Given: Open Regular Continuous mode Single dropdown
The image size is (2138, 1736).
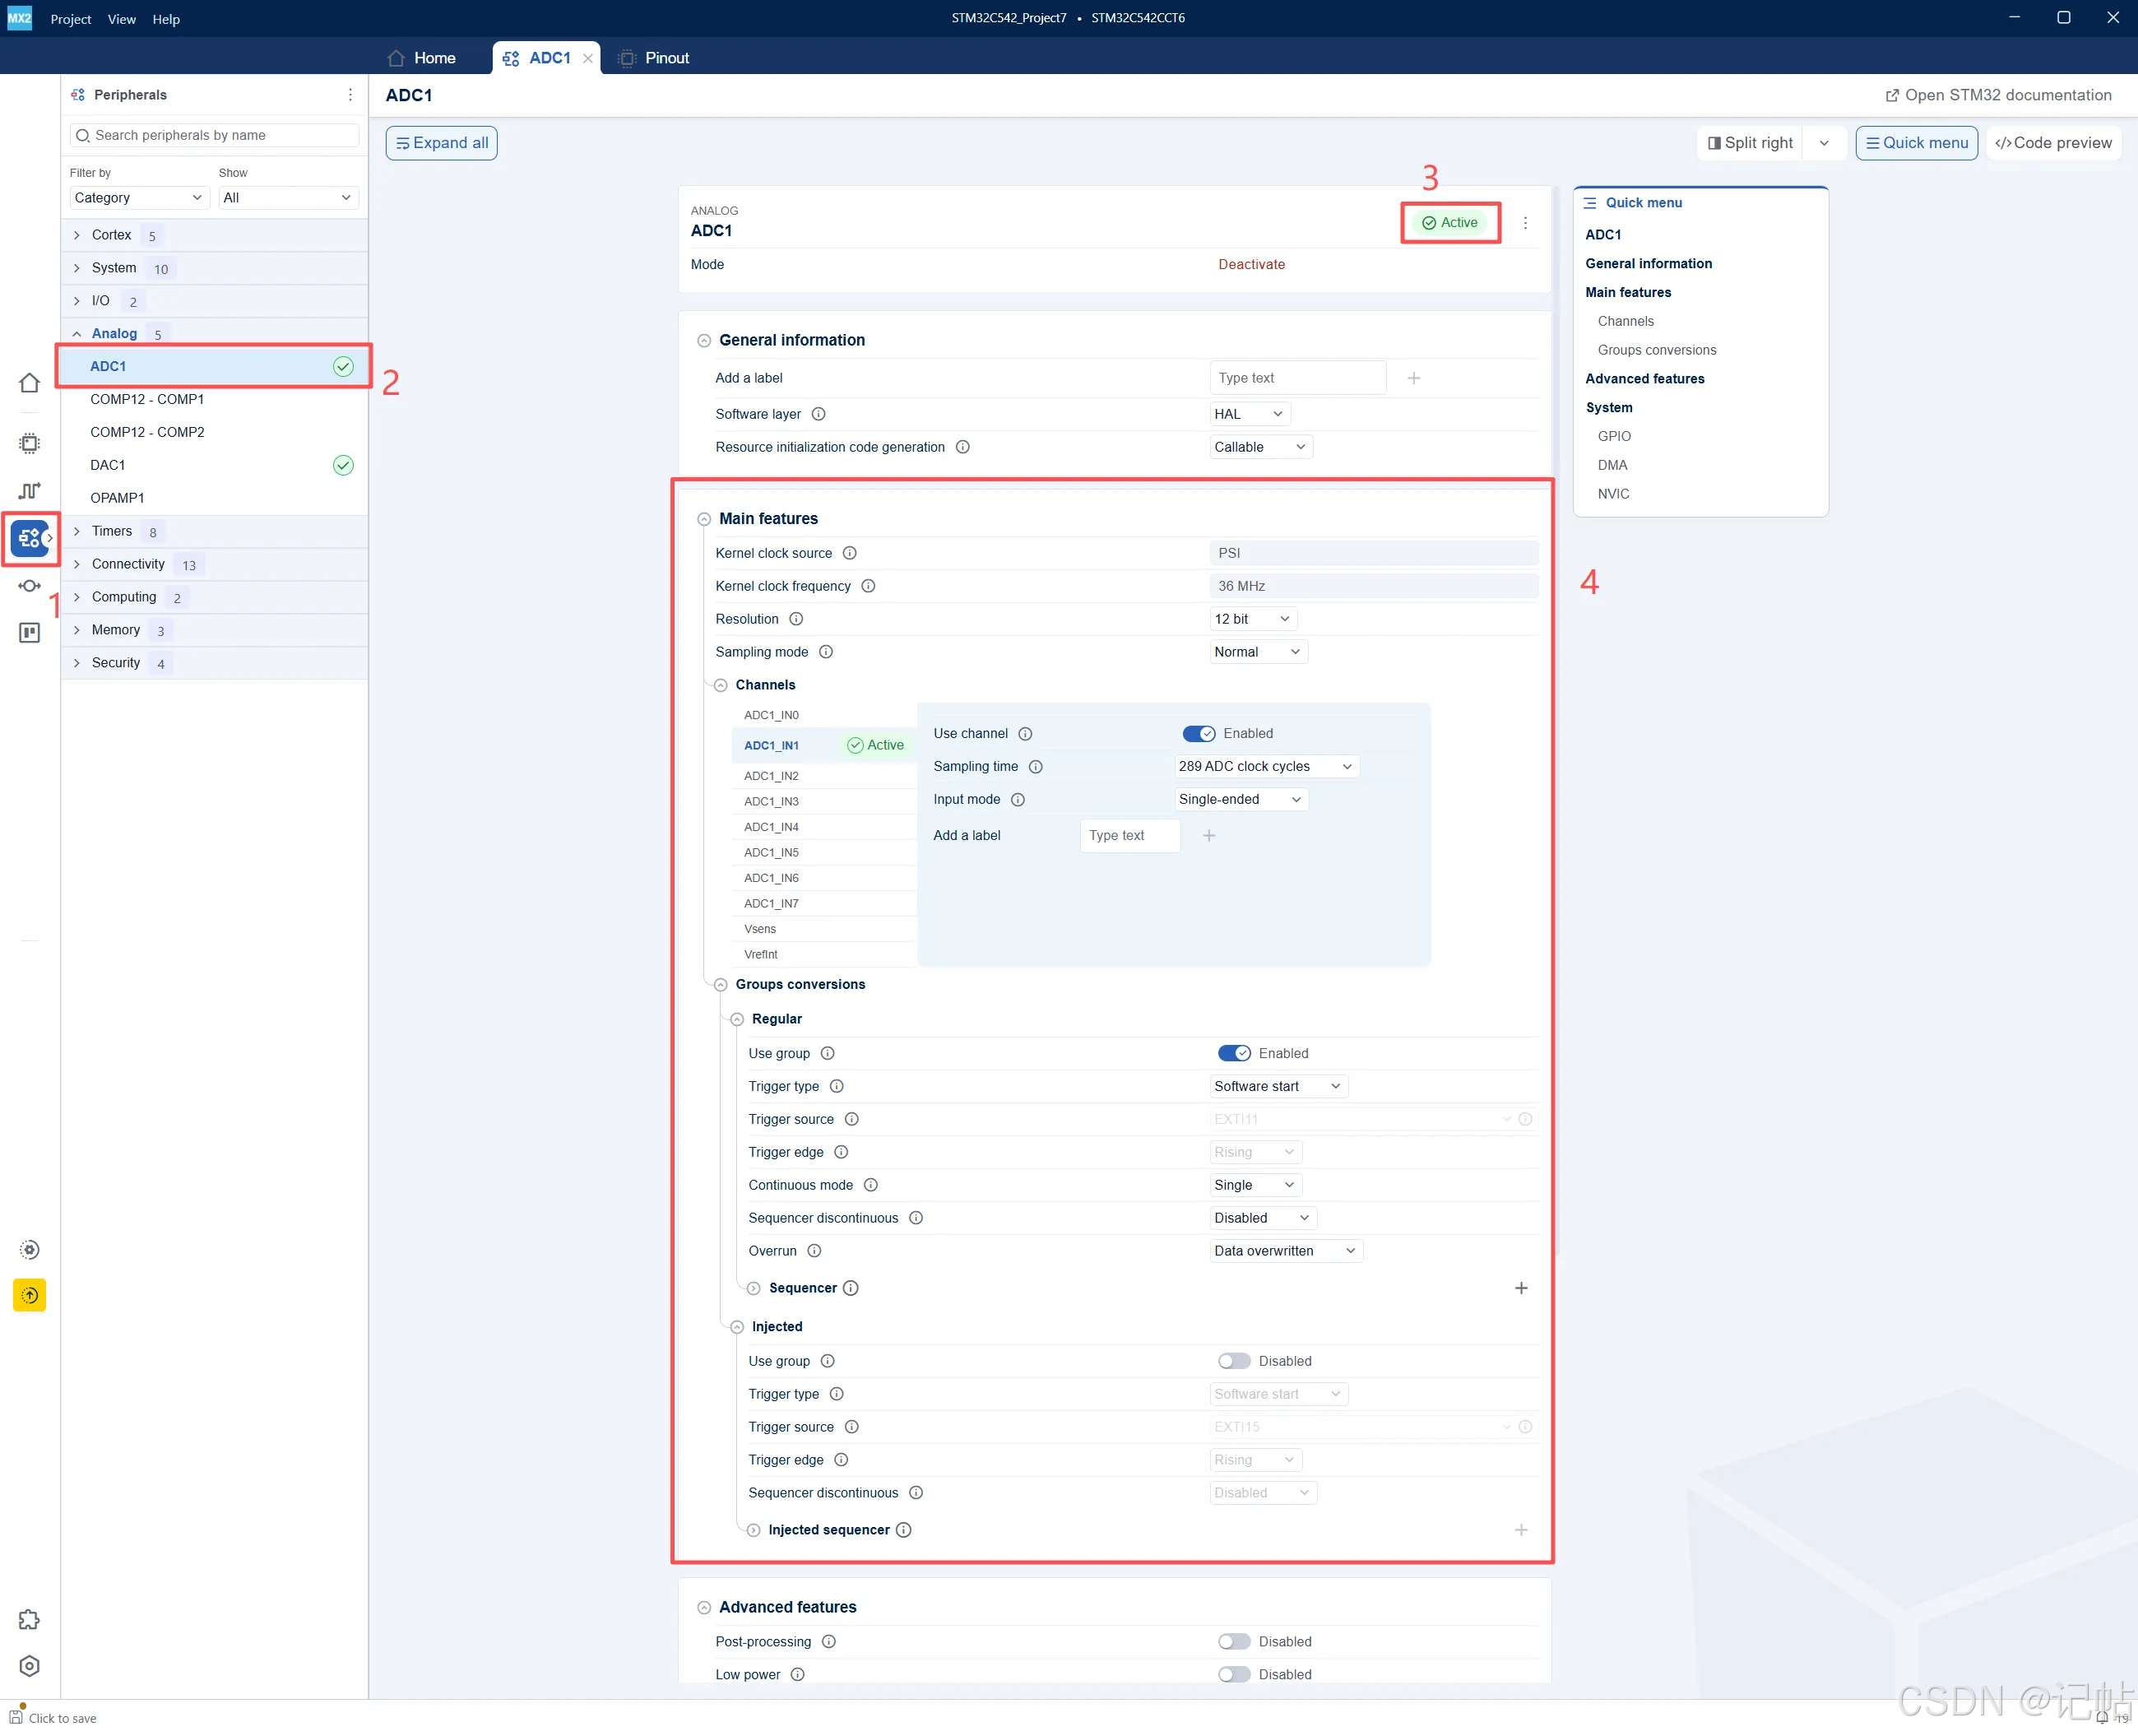Looking at the screenshot, I should (x=1255, y=1185).
